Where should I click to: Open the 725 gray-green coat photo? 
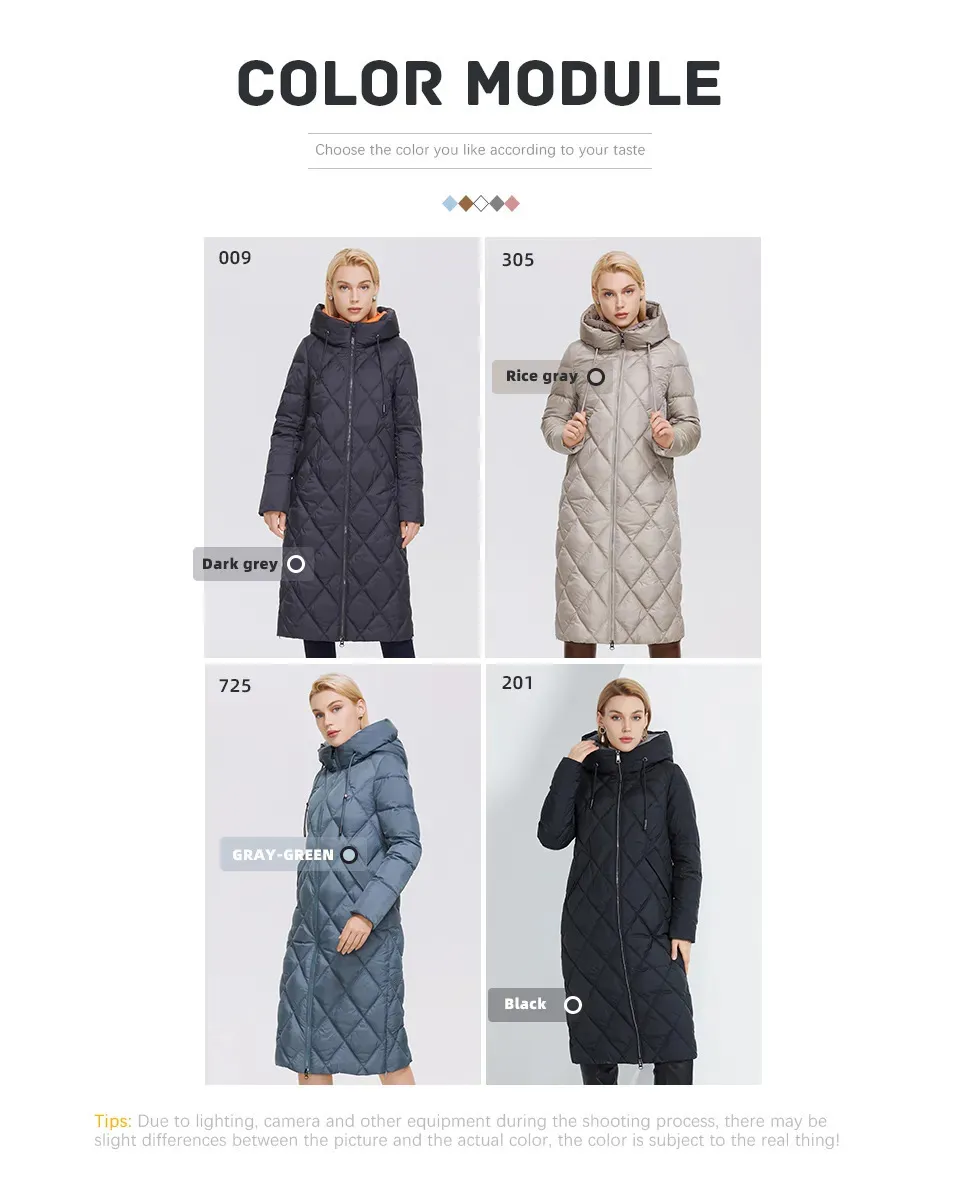343,874
